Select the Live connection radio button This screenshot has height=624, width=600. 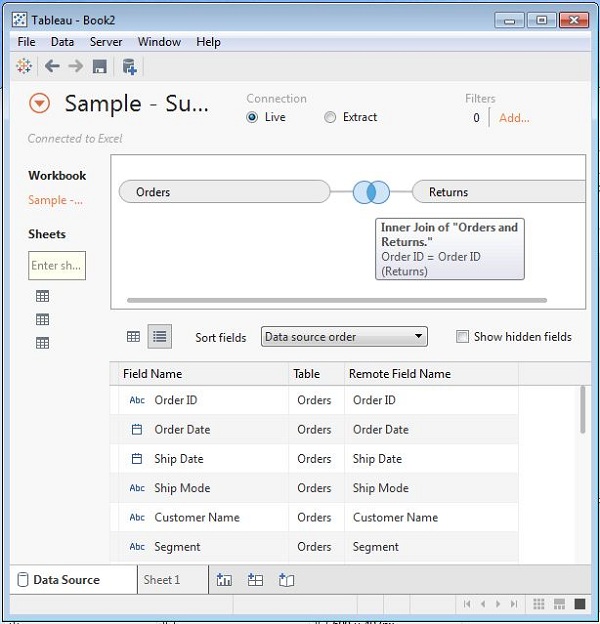point(252,117)
